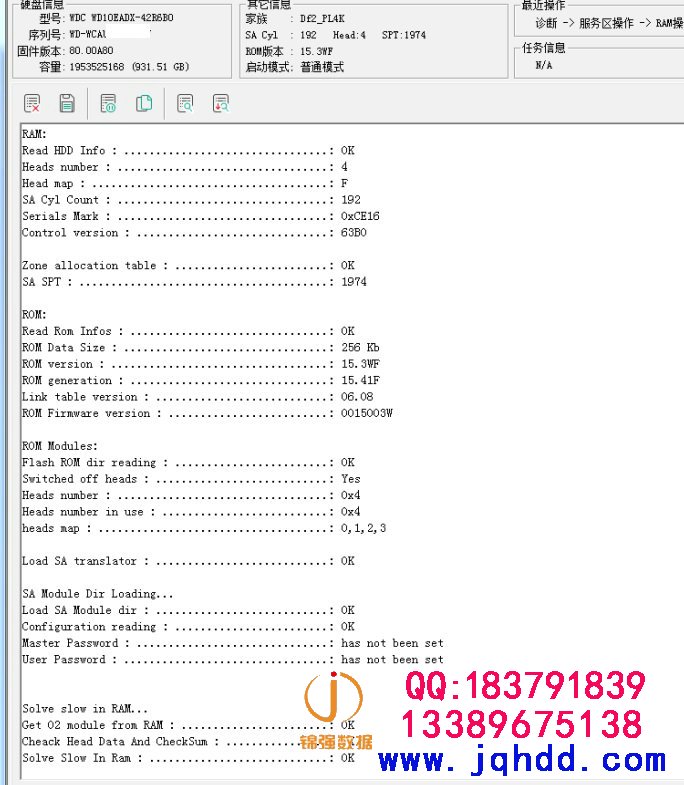Click the Master Password status line
Screen dimensions: 684x785
point(233,643)
